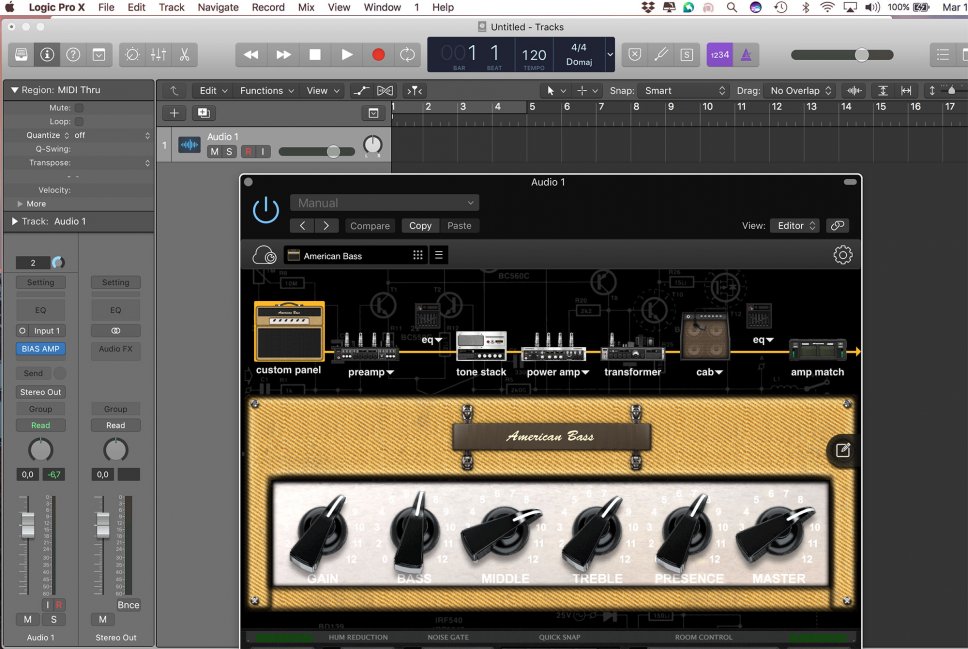Adjust the Audio 1 track volume slider
Image resolution: width=968 pixels, height=649 pixels.
coord(333,152)
